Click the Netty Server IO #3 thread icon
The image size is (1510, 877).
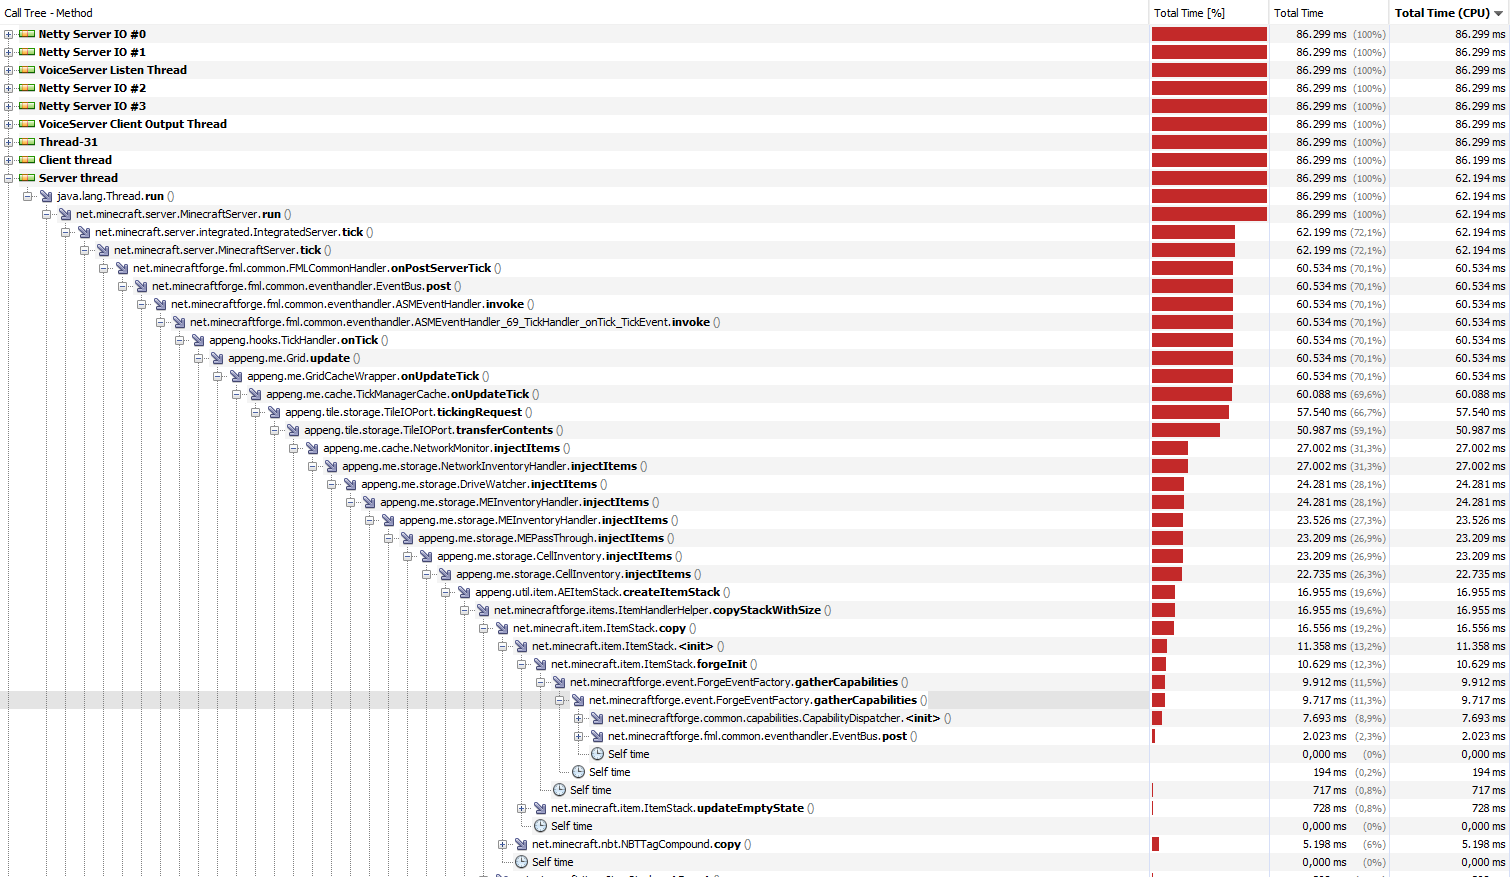(x=27, y=106)
